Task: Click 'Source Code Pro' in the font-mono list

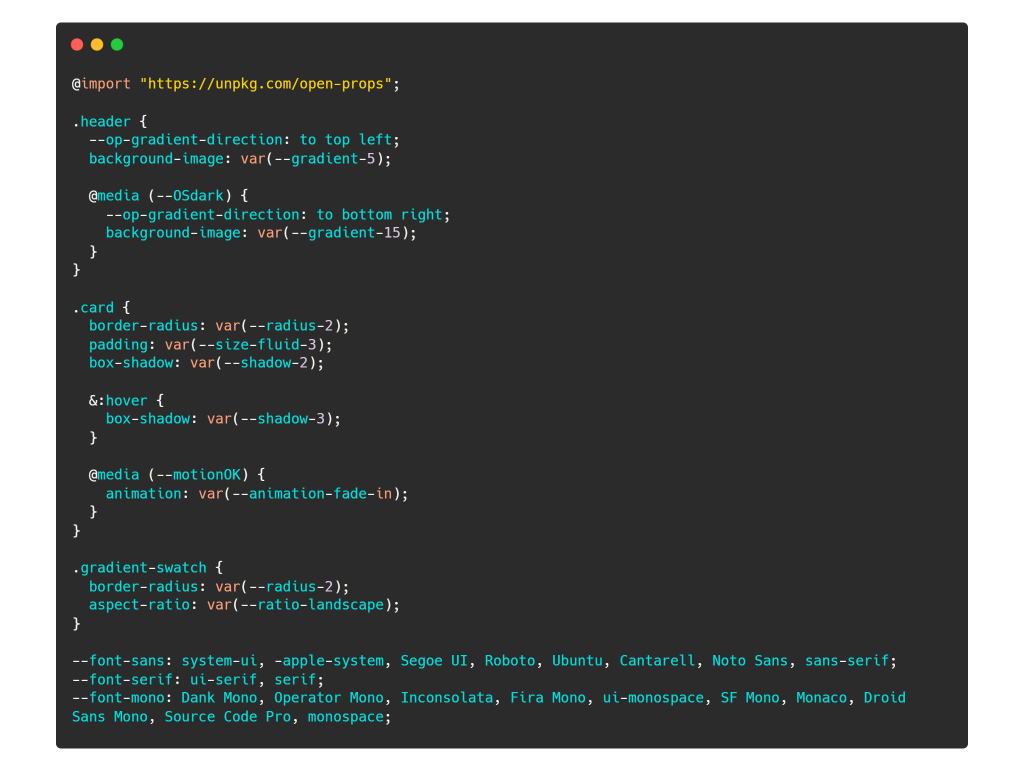Action: point(227,717)
